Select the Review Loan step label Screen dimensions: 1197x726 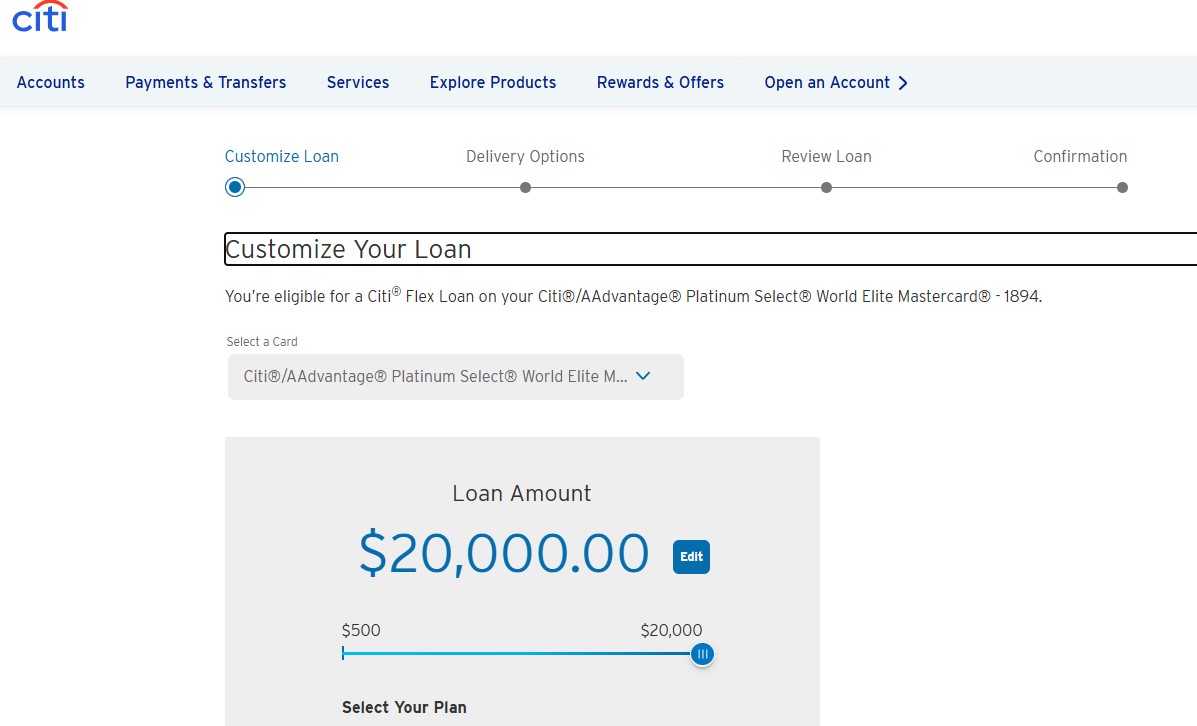pyautogui.click(x=826, y=156)
